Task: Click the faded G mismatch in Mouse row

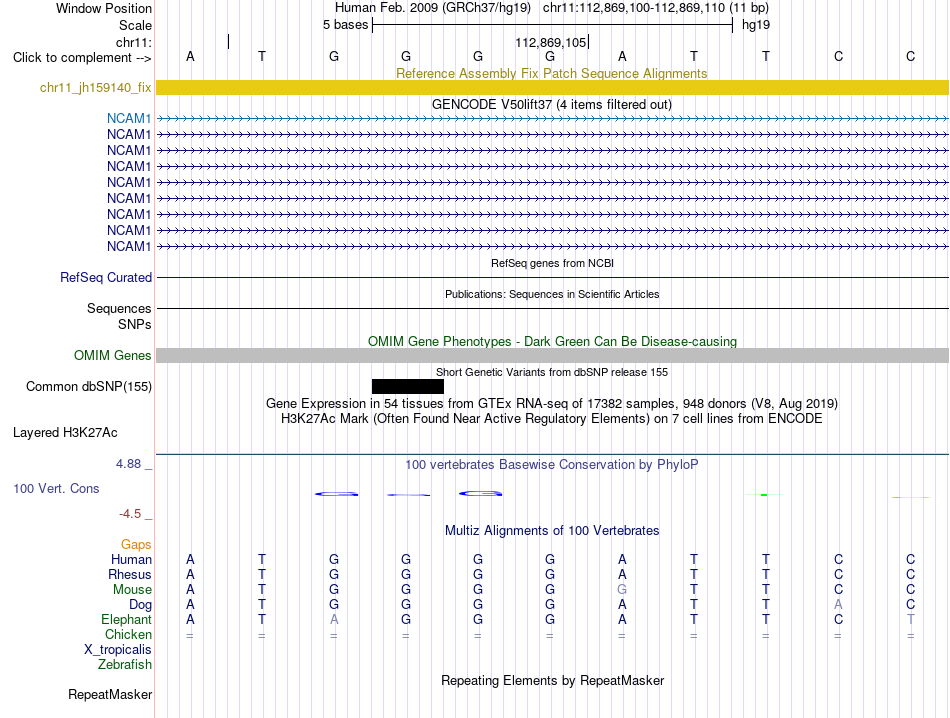Action: click(x=622, y=590)
